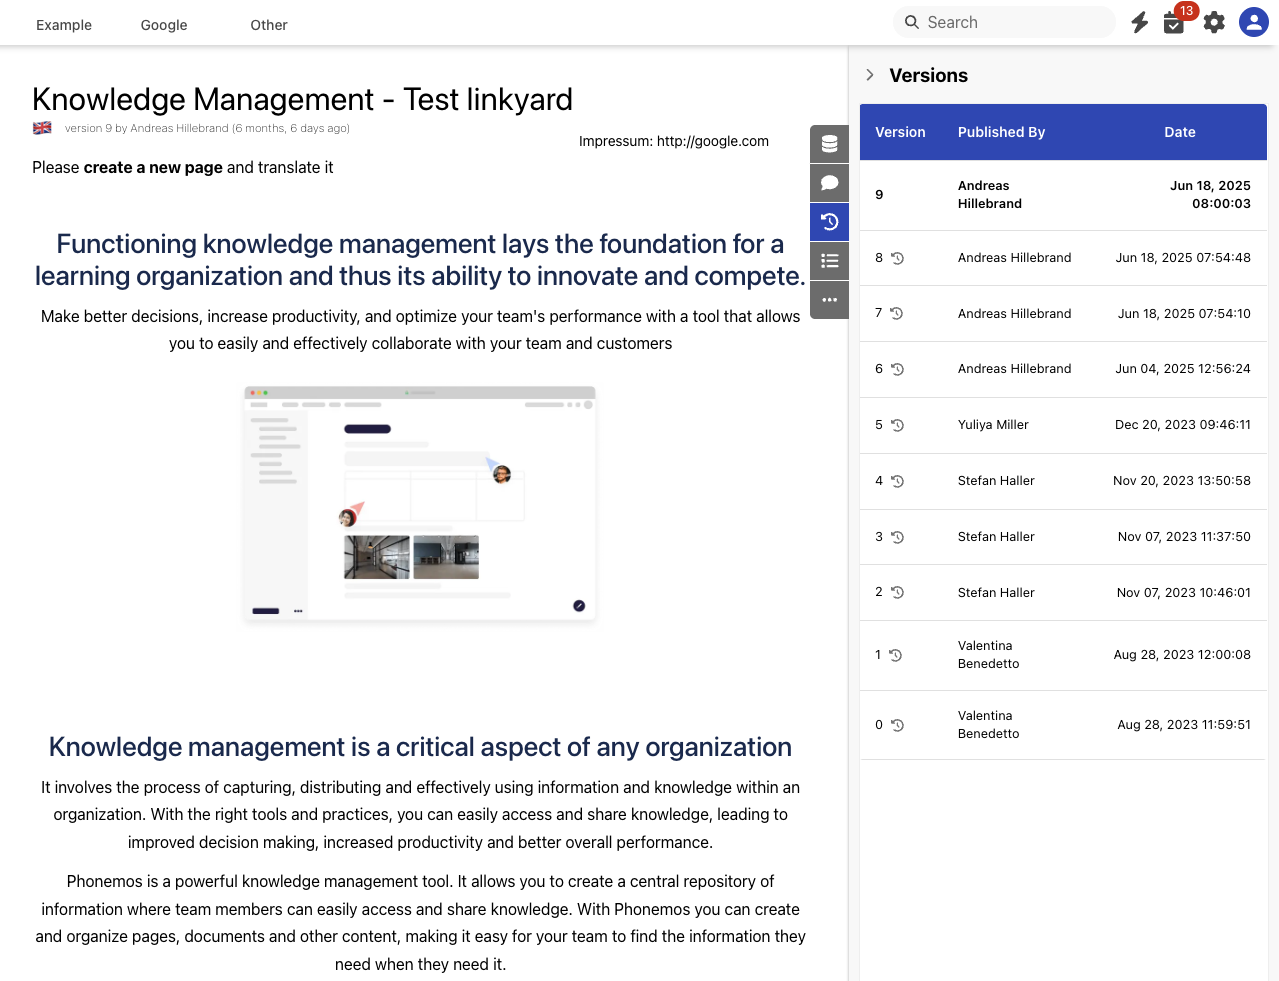Open the Example menu item
This screenshot has width=1279, height=981.
tap(64, 25)
